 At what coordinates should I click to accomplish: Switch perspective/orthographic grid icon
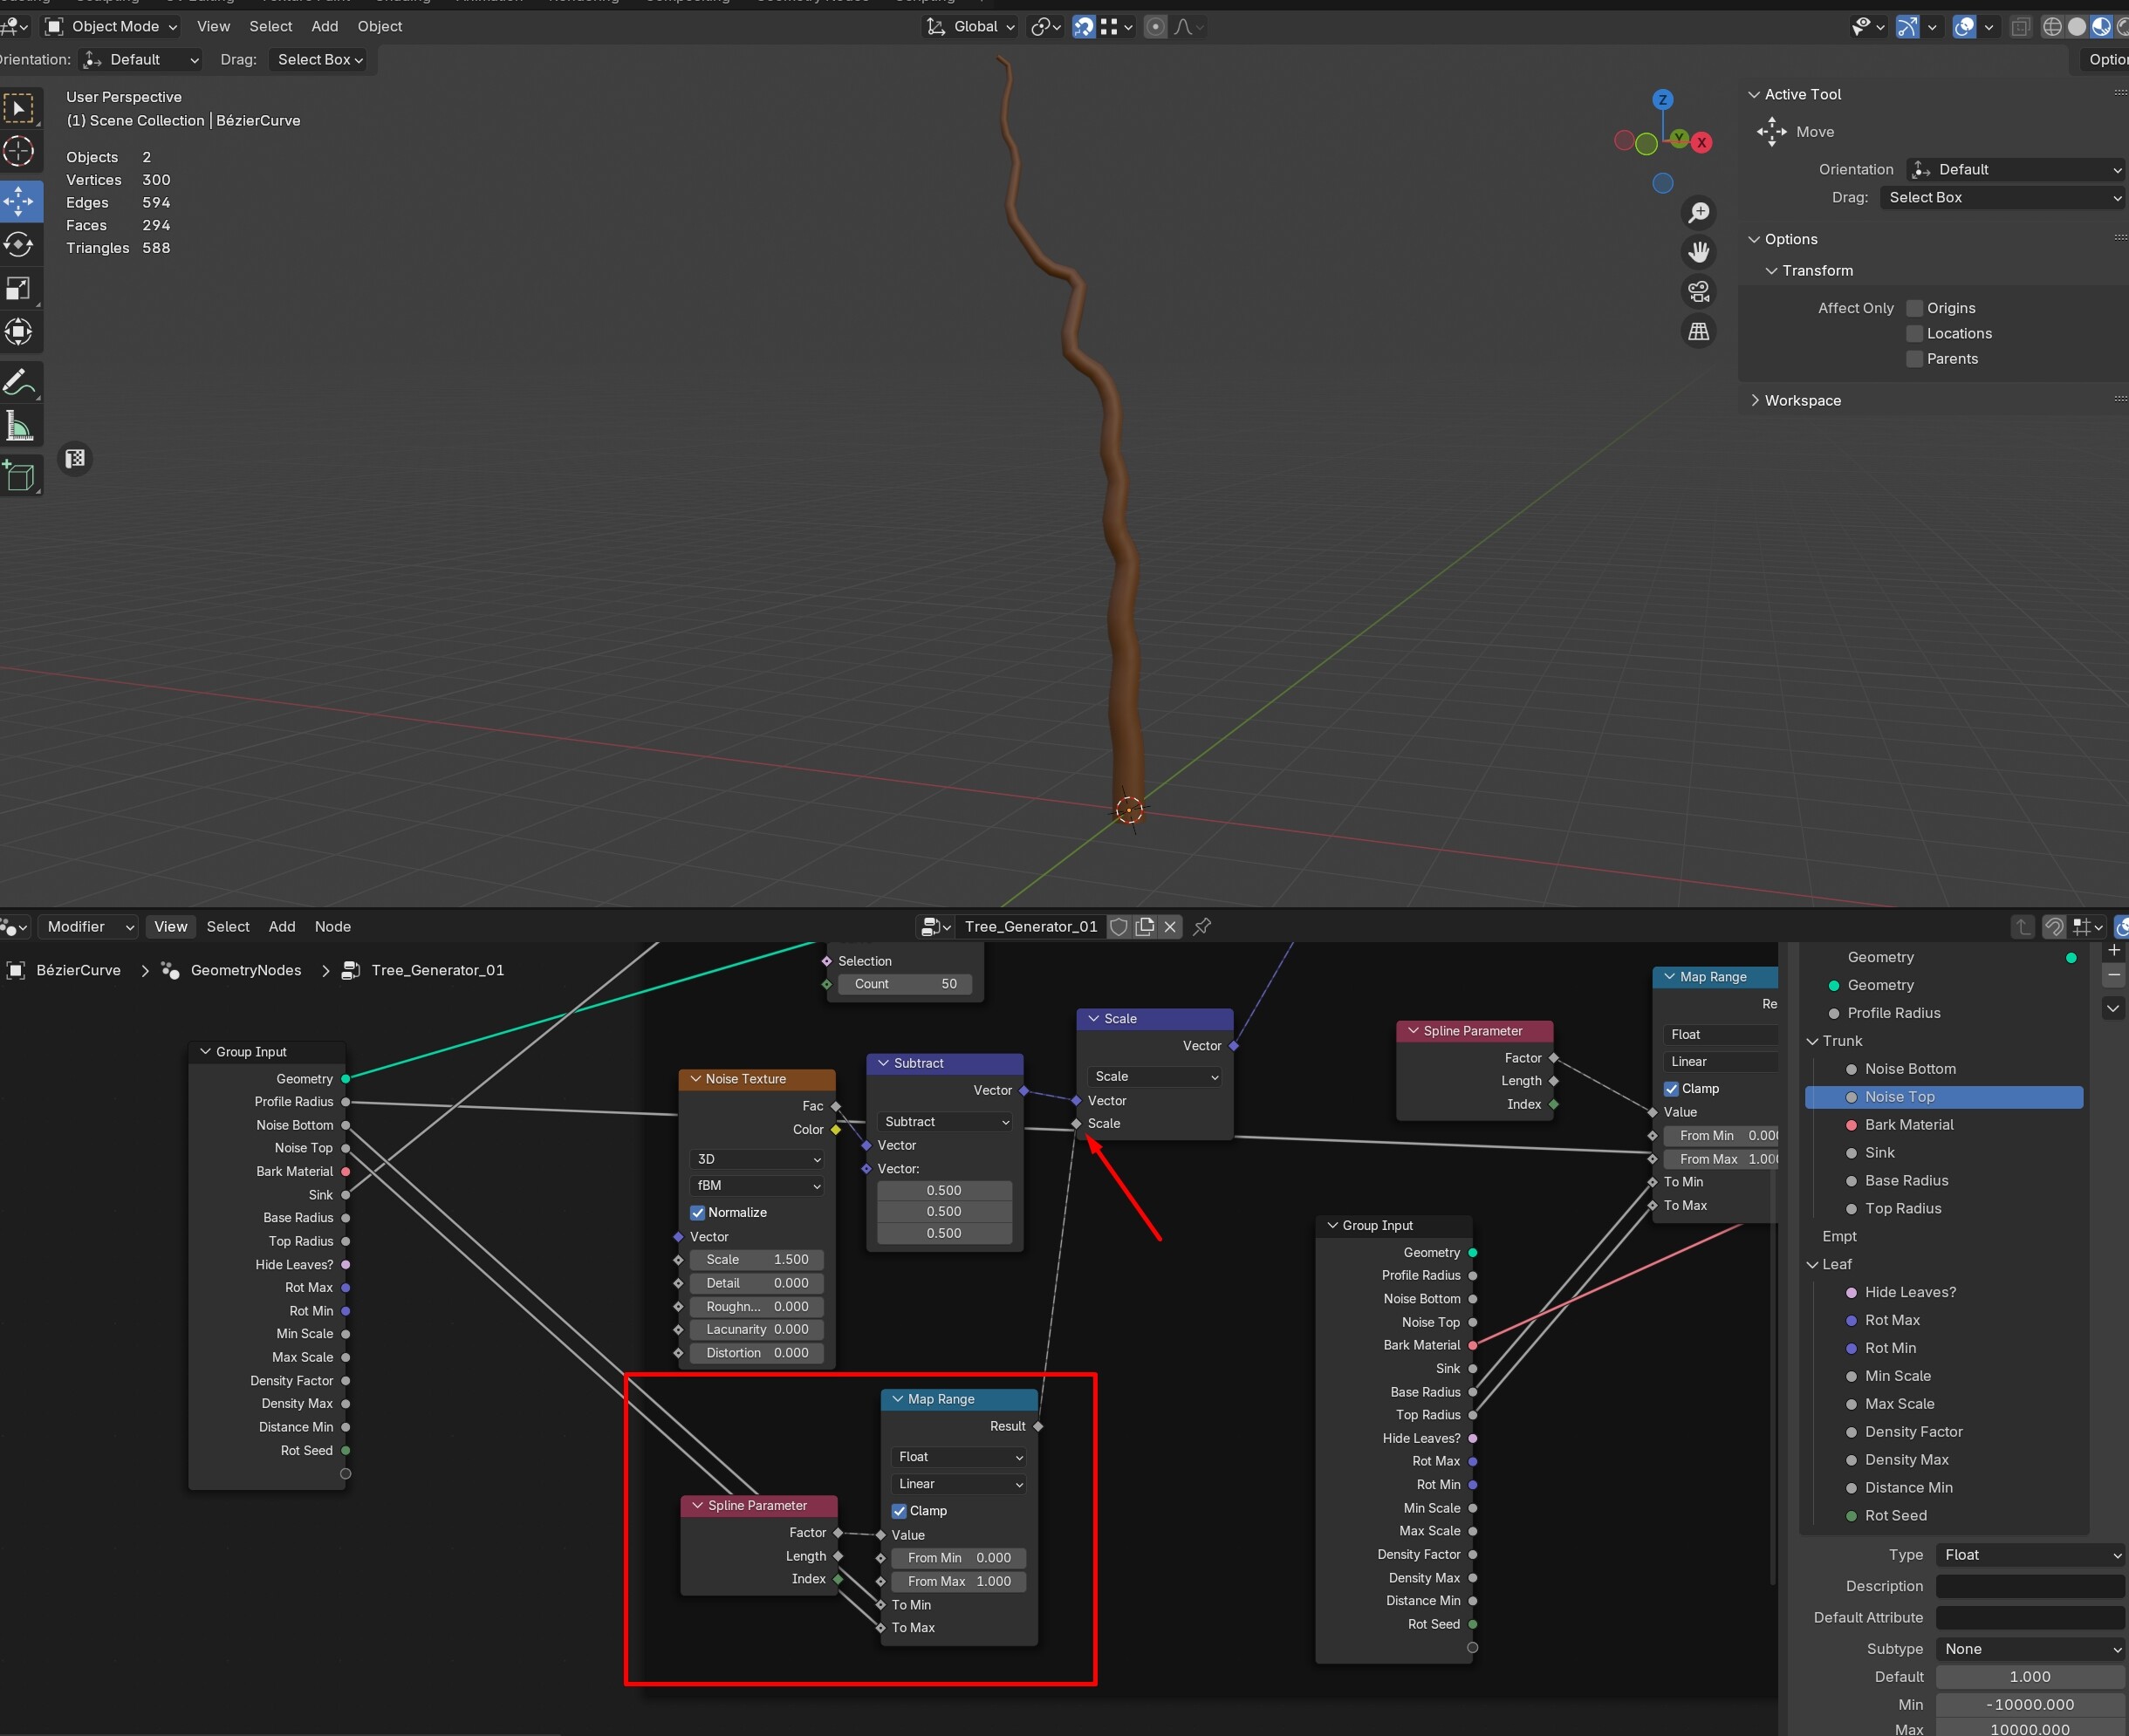(x=1699, y=332)
